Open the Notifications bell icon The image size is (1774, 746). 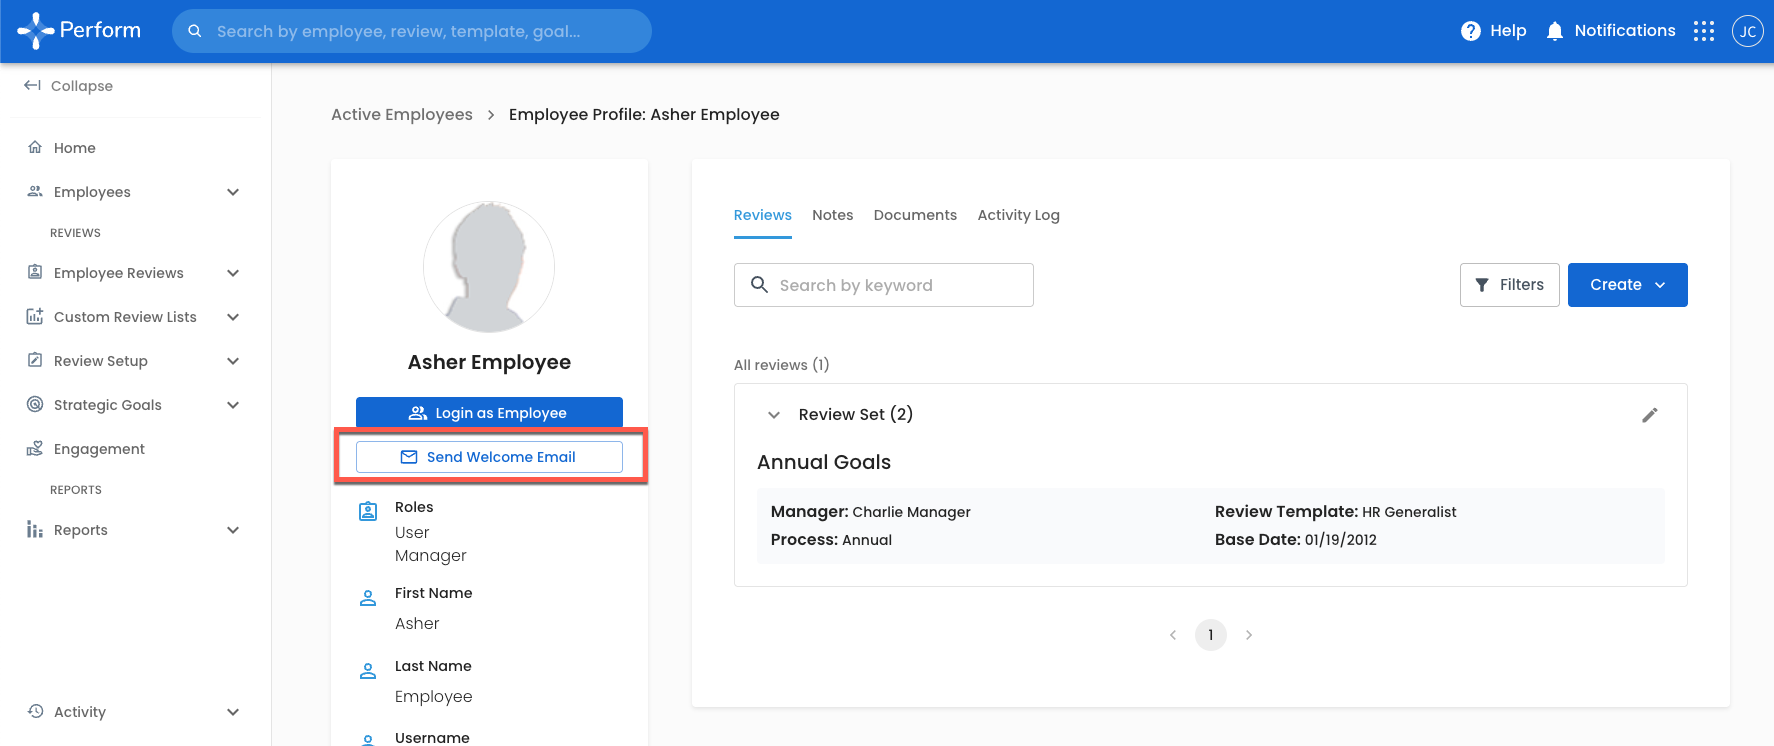pos(1554,31)
